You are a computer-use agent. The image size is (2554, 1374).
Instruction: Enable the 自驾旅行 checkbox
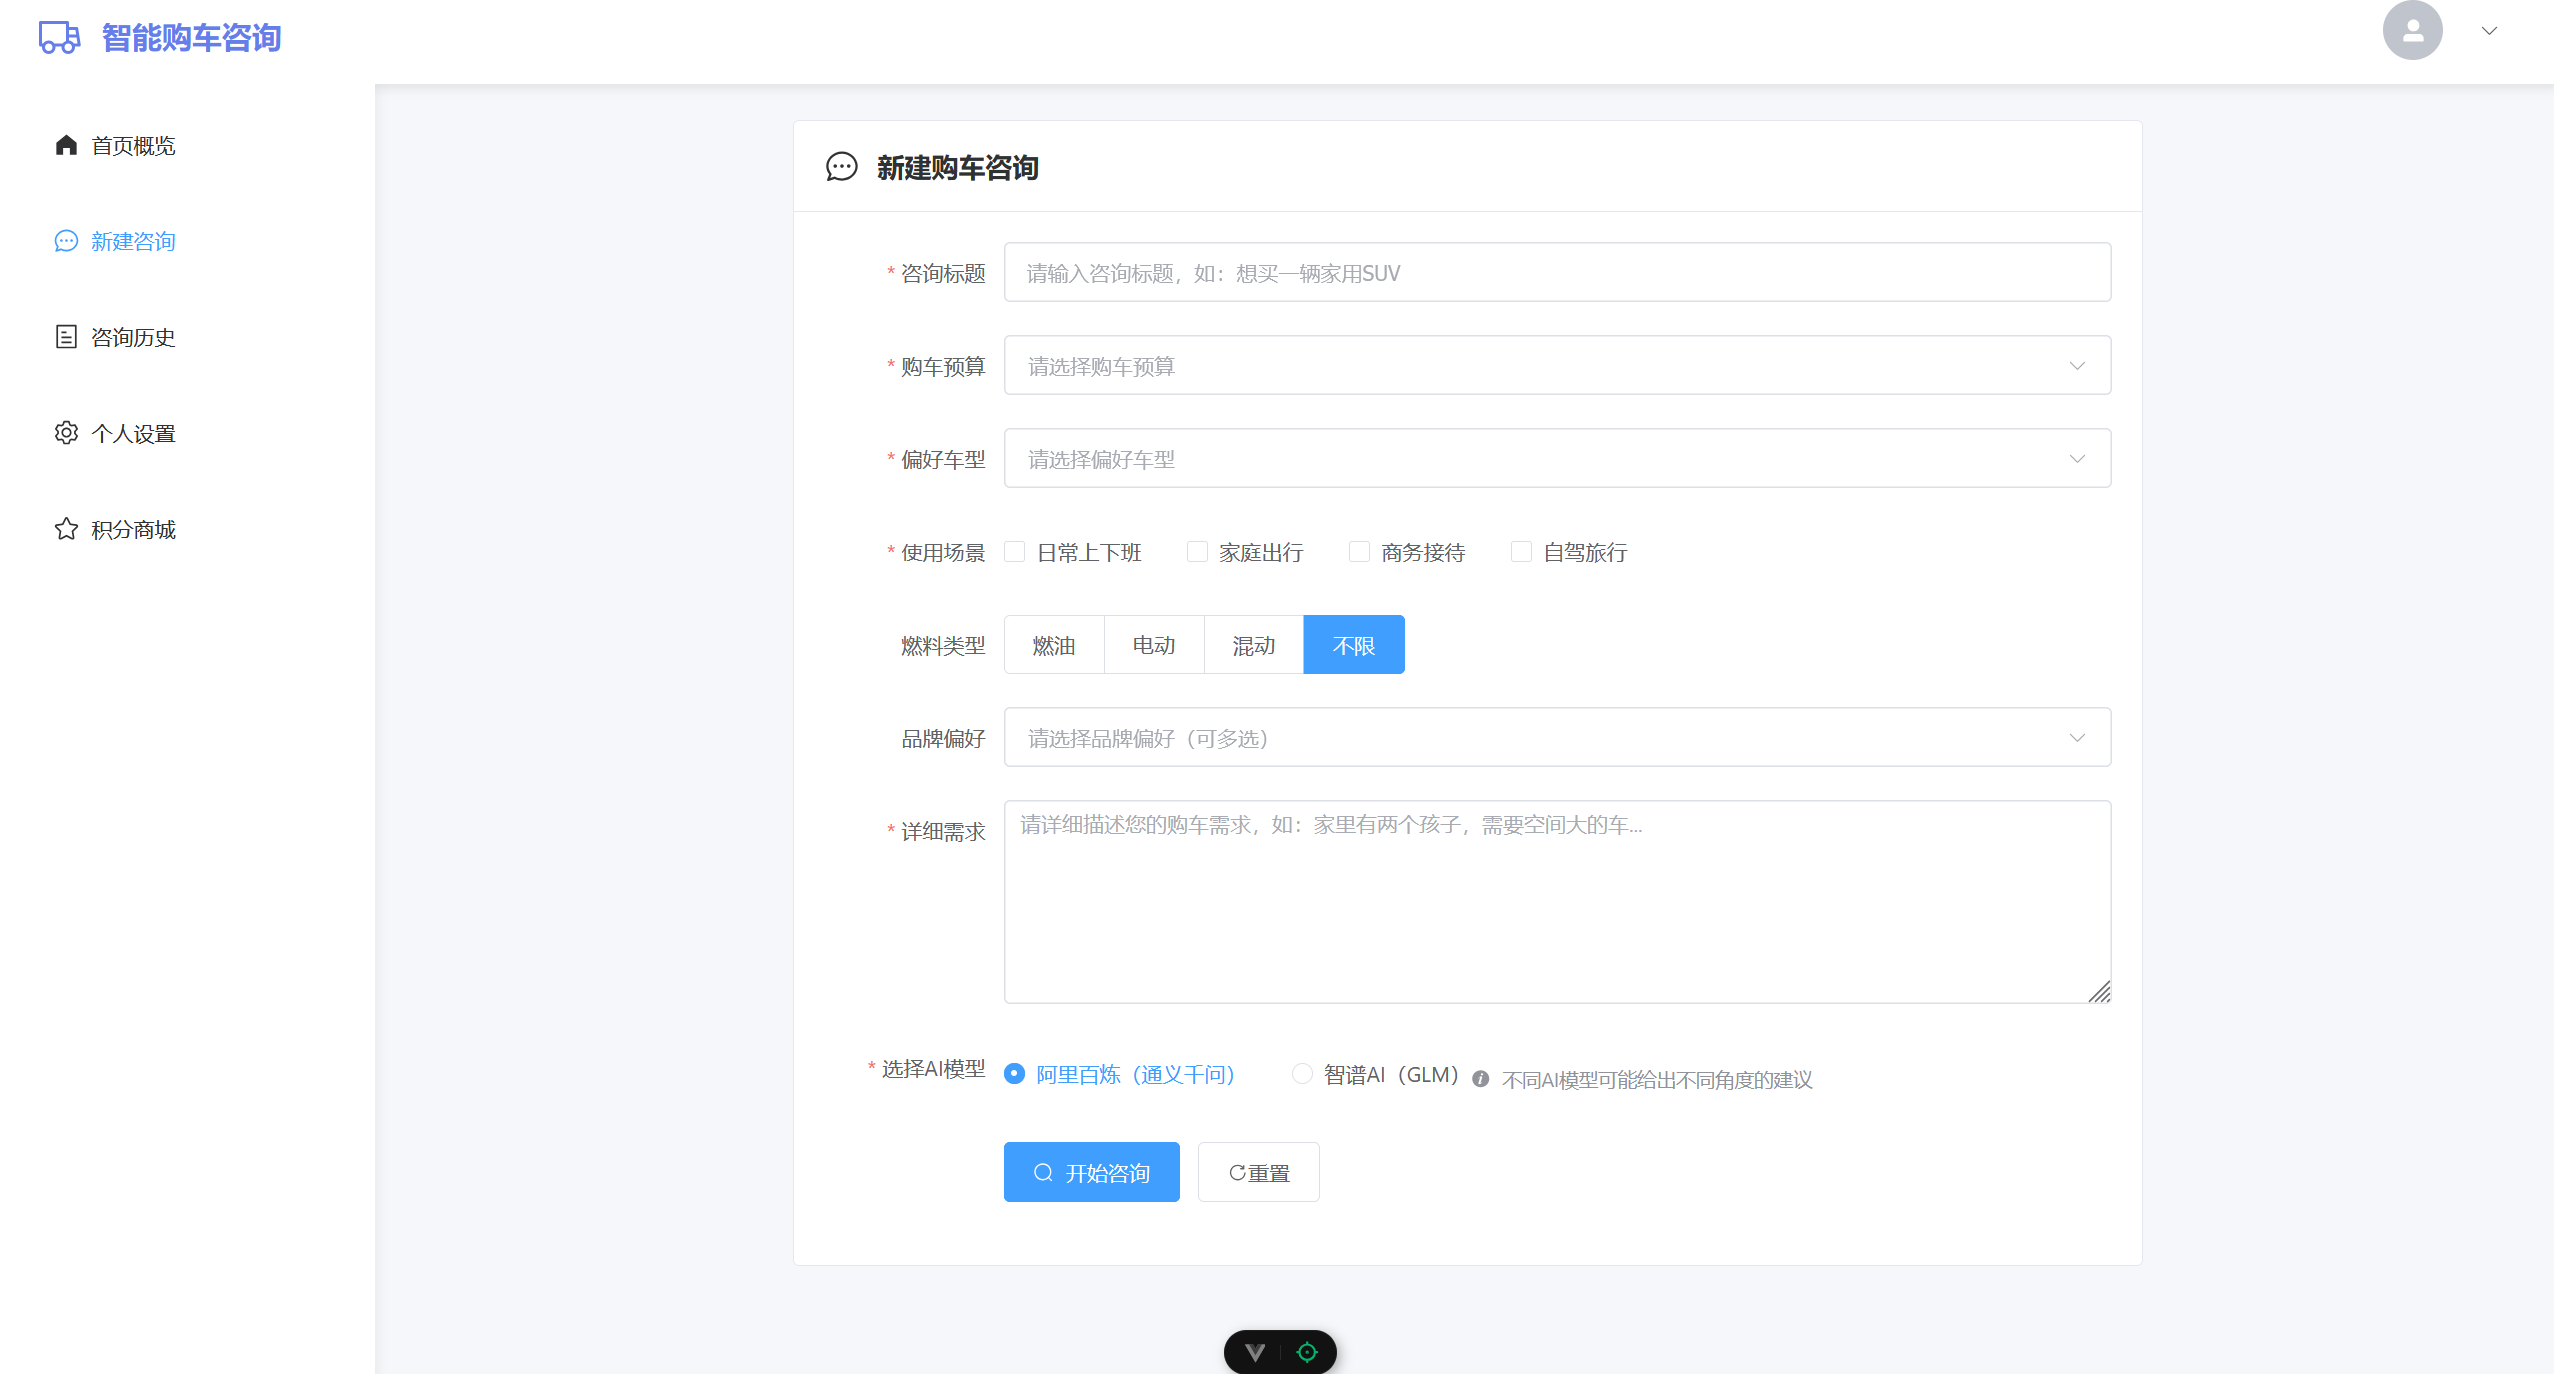pyautogui.click(x=1521, y=552)
